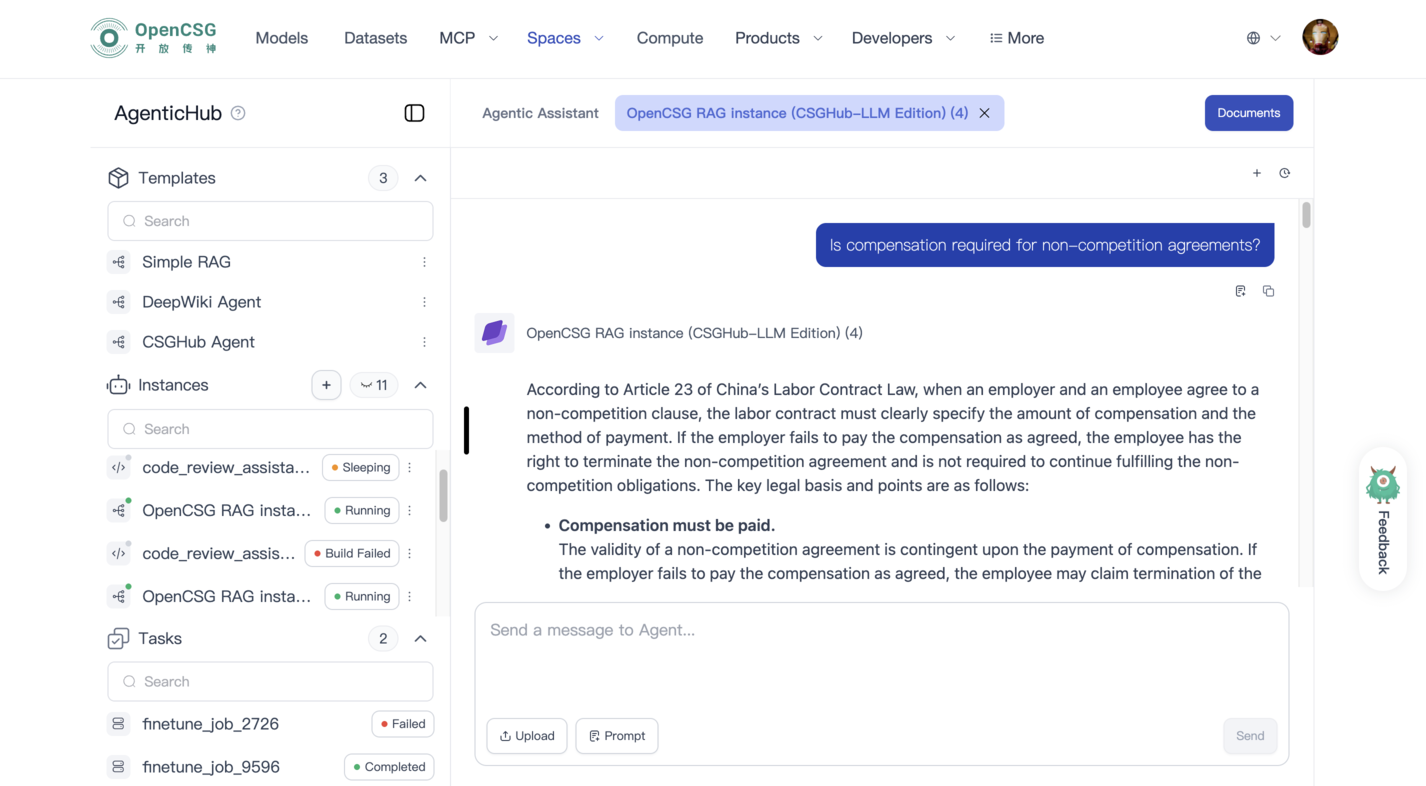
Task: Start a new chat with plus icon
Action: coord(1257,173)
